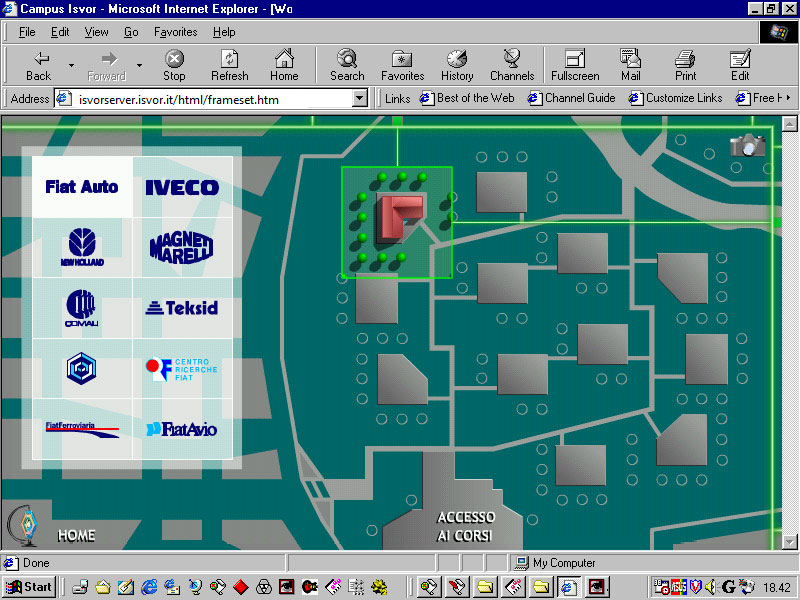Go to the browser Home page
This screenshot has width=800, height=600.
tap(284, 66)
